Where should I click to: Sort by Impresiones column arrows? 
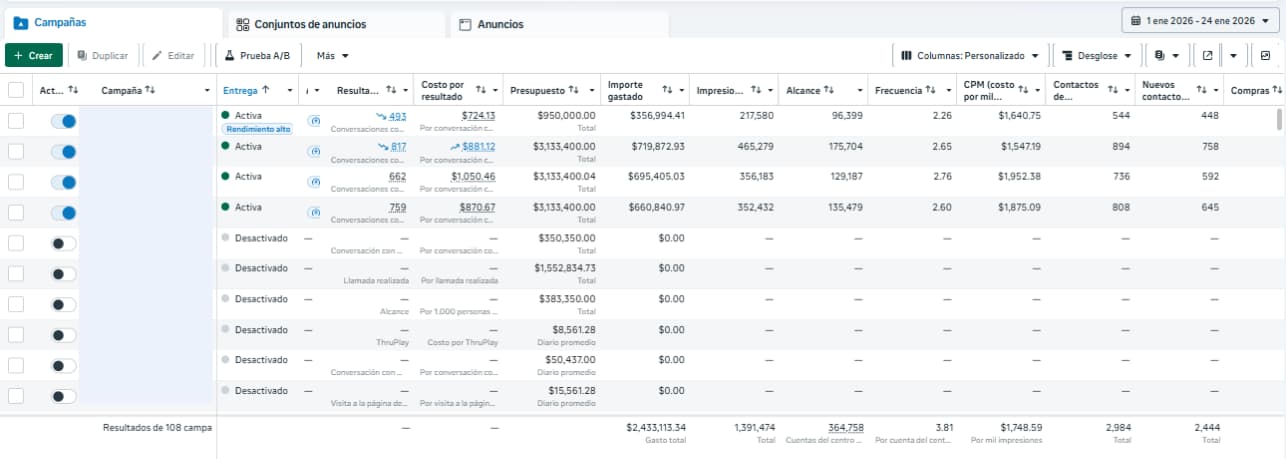[757, 90]
